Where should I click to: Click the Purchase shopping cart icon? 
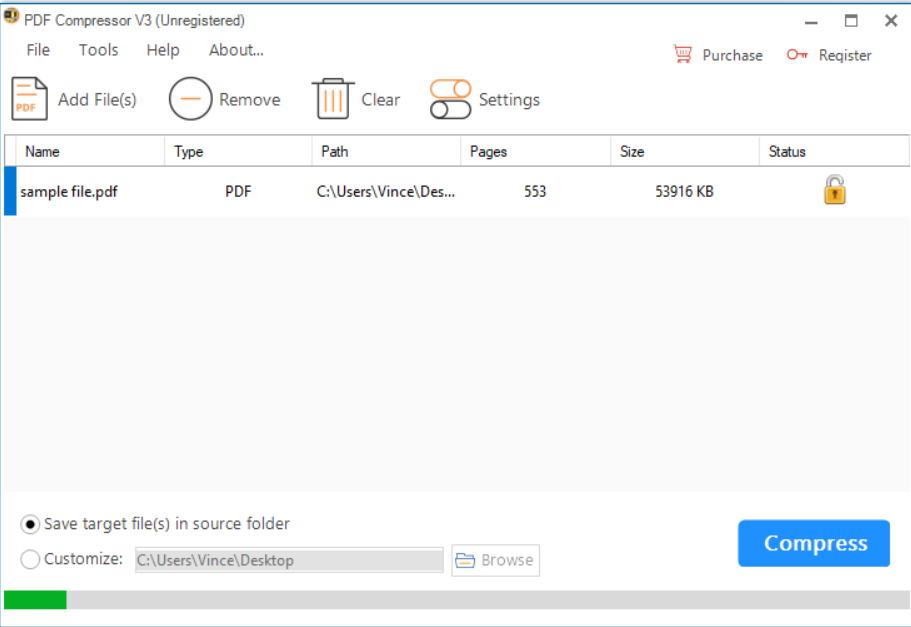[683, 54]
